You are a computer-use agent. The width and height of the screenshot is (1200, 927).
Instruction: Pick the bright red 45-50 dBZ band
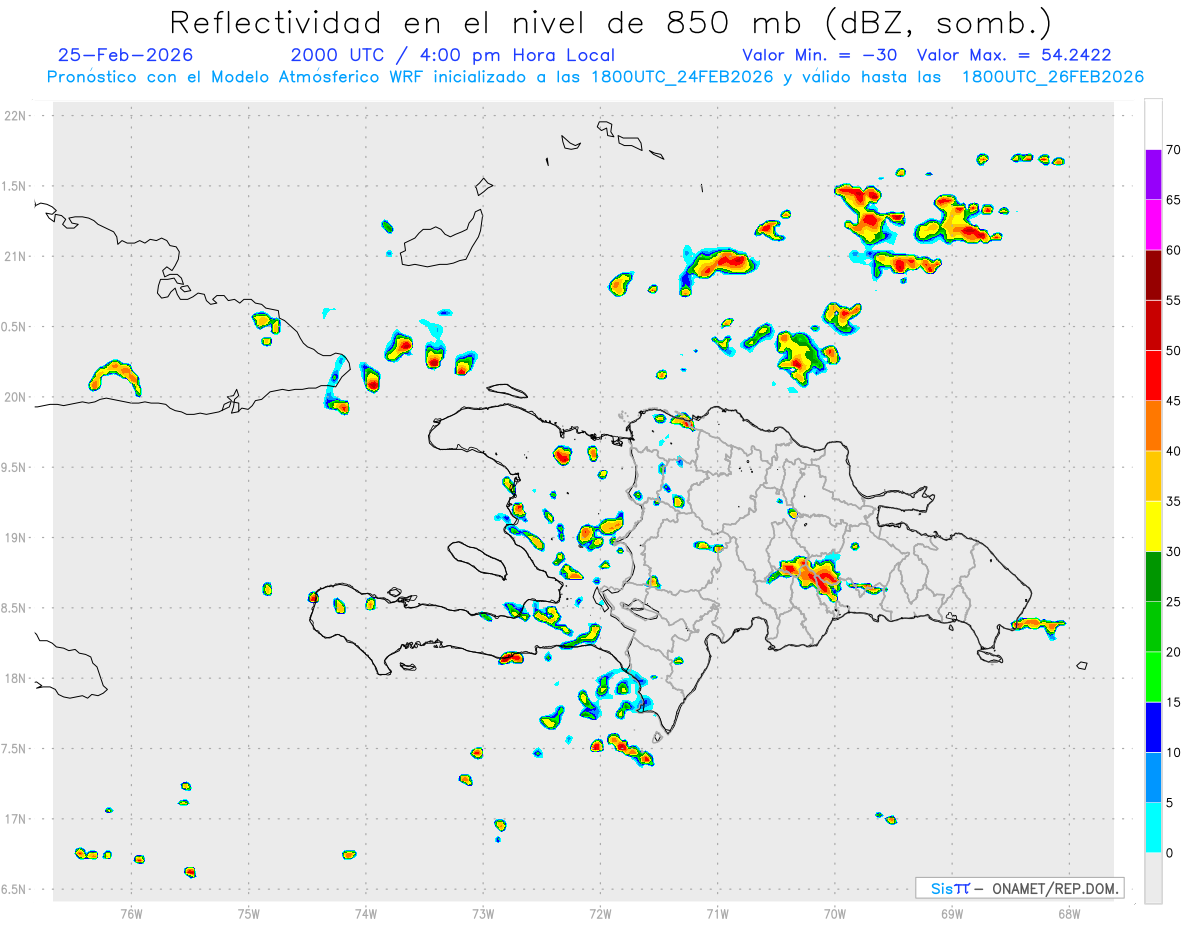[x=1153, y=375]
